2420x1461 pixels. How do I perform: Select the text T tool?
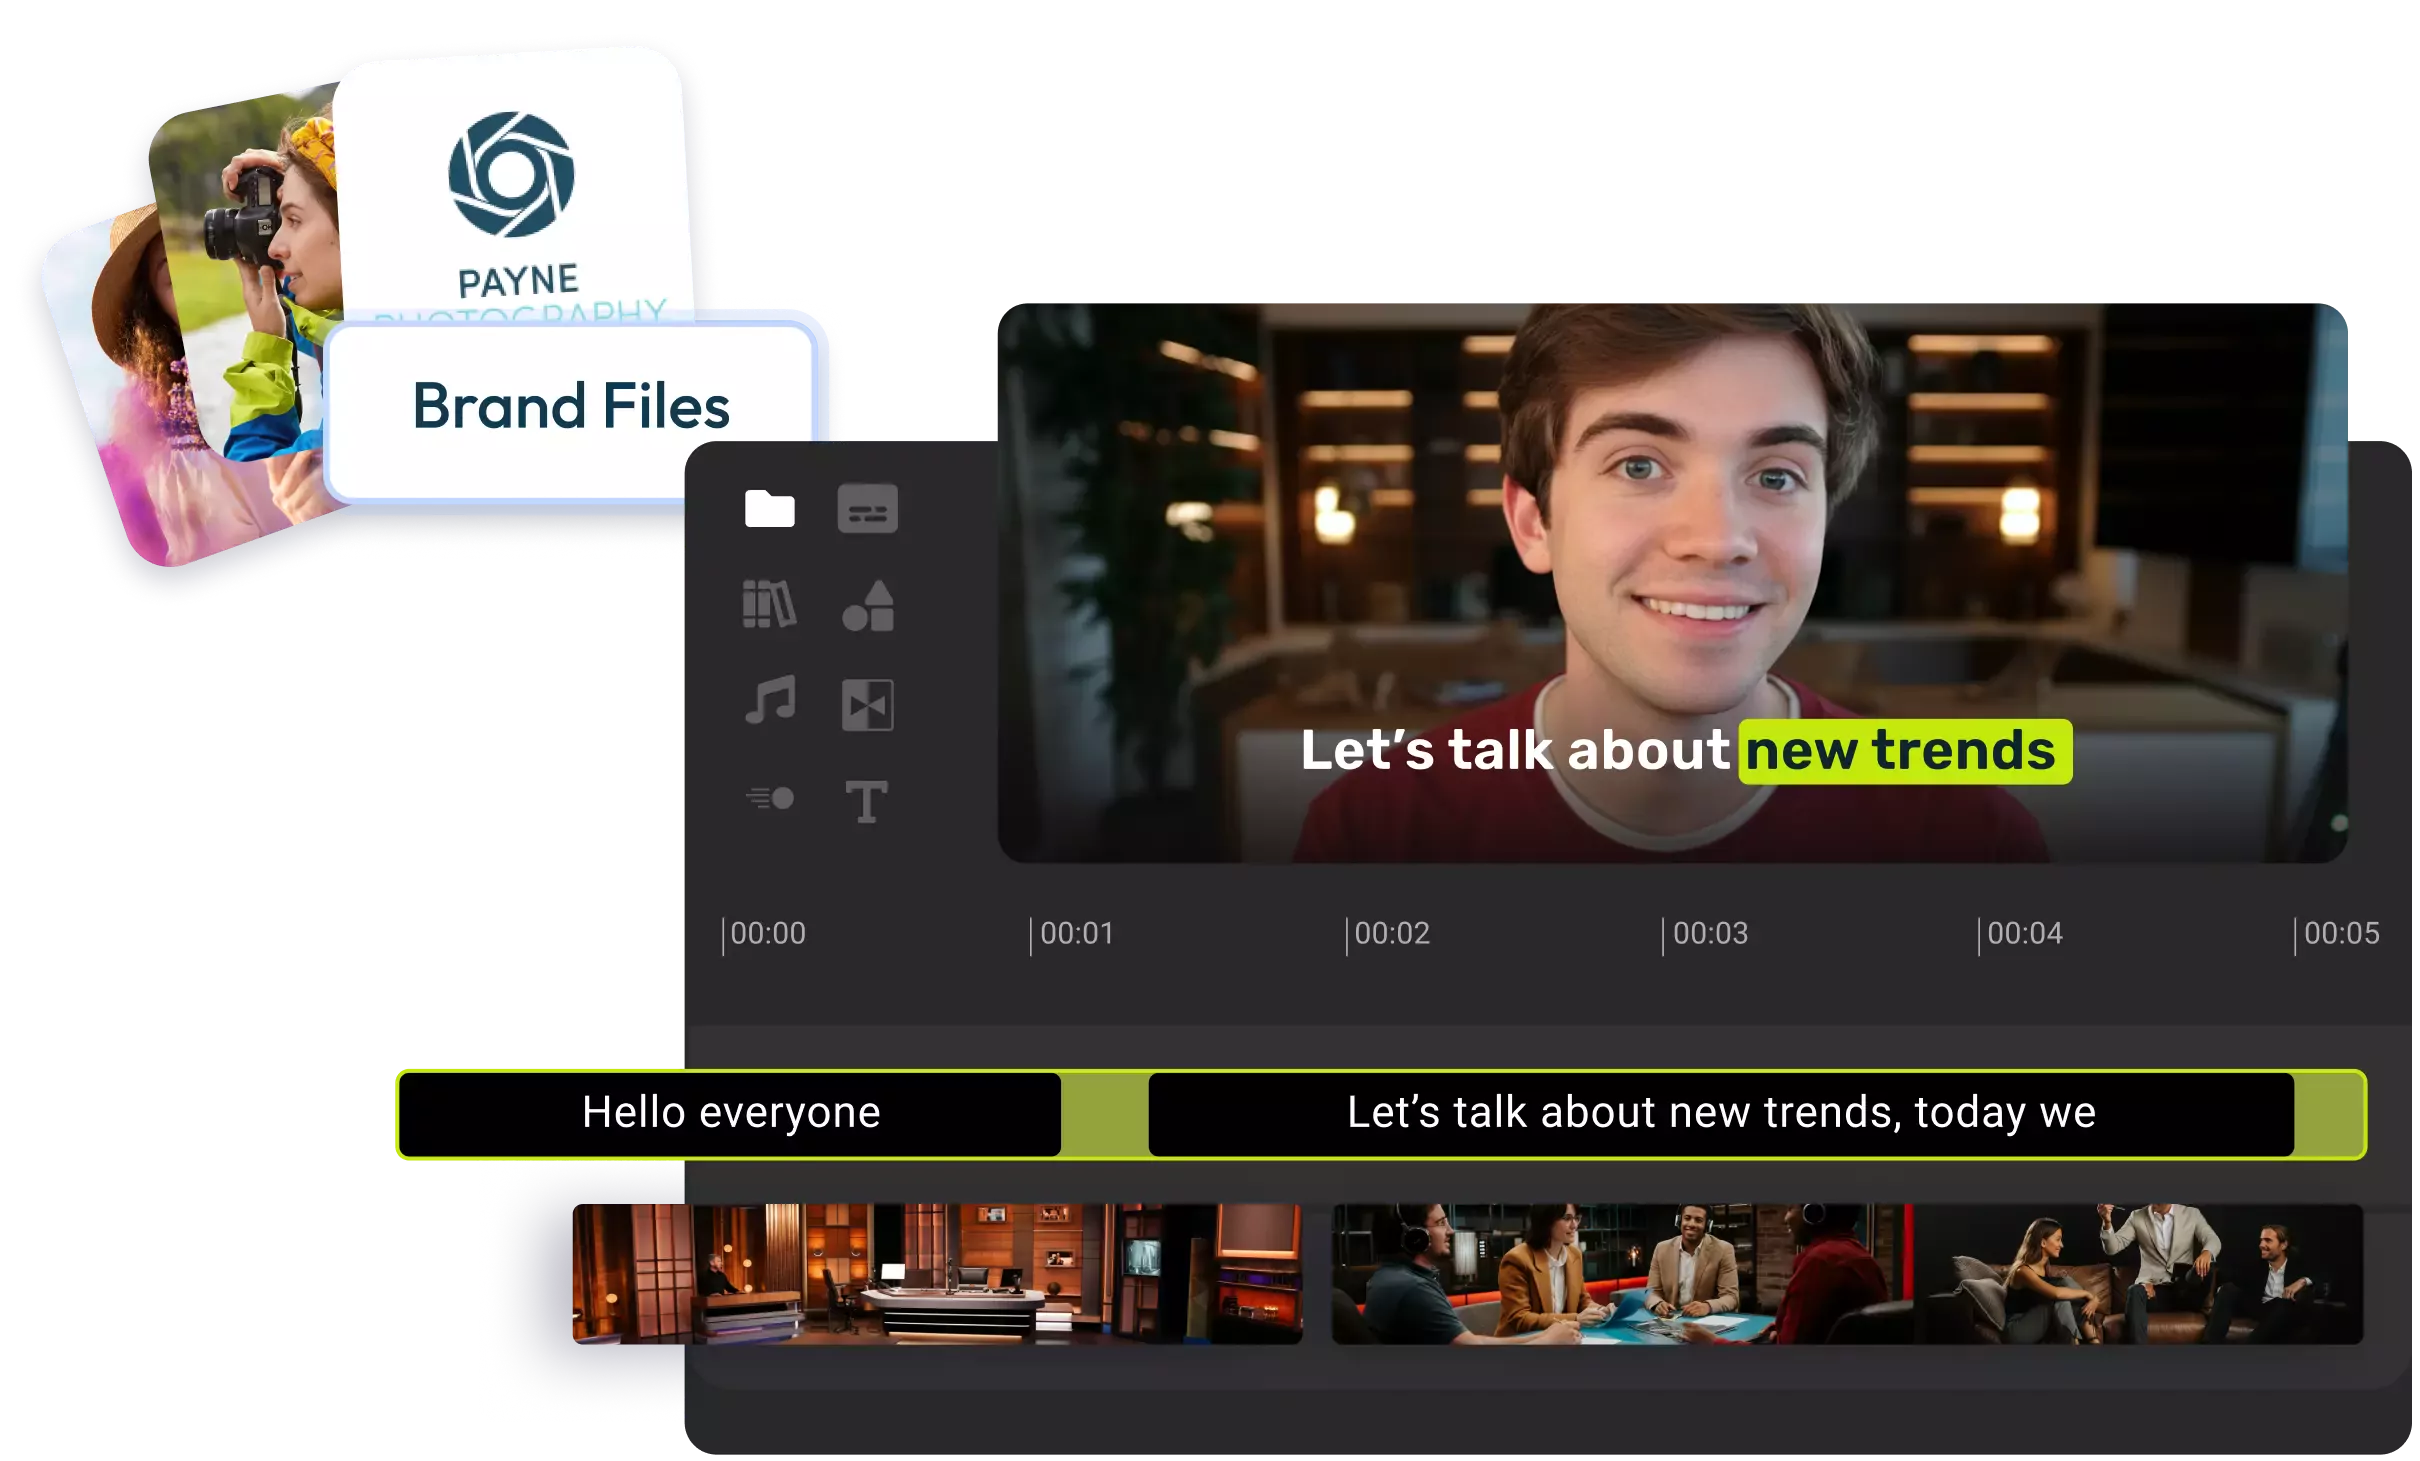866,801
